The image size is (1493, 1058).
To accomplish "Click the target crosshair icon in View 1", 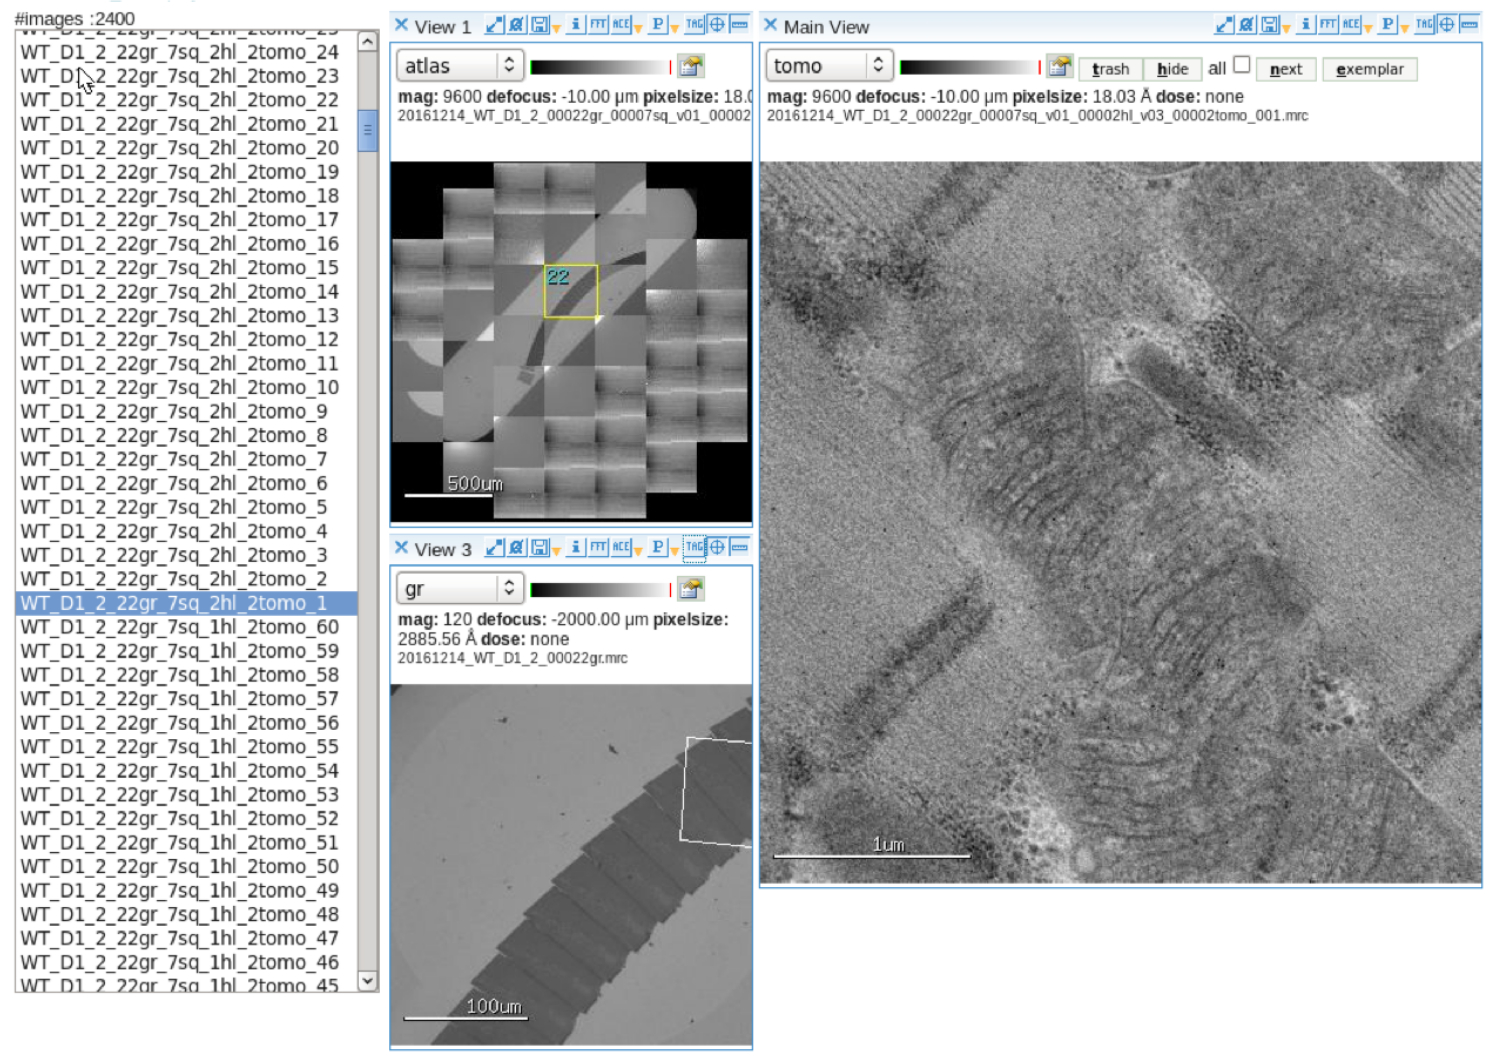I will click(717, 25).
